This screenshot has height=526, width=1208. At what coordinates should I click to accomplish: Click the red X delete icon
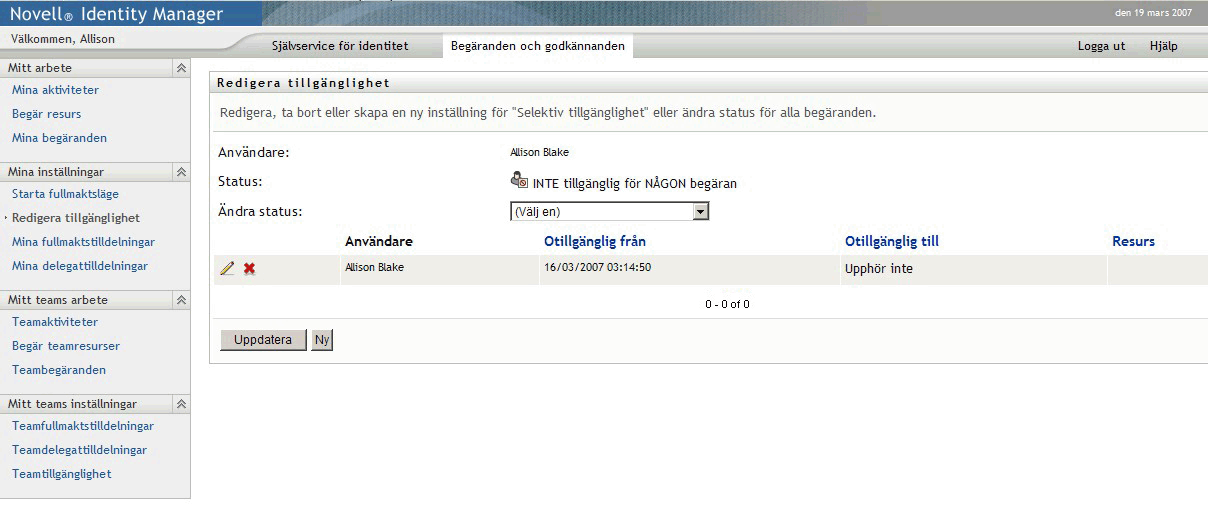pyautogui.click(x=249, y=268)
